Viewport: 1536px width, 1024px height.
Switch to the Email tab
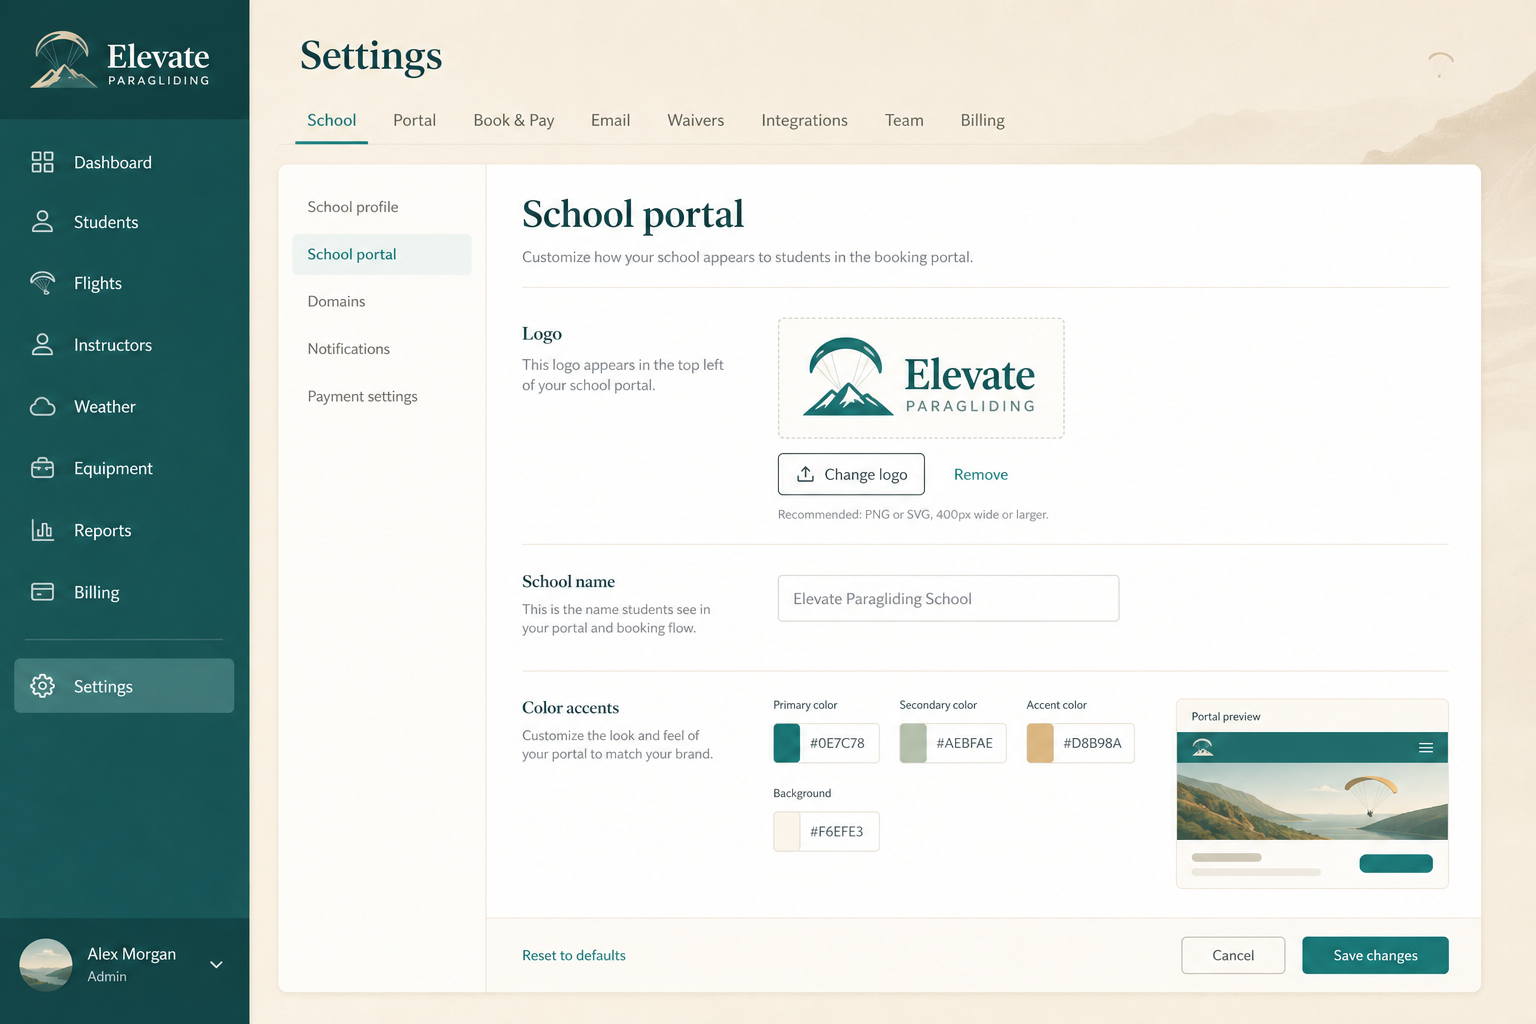click(x=610, y=120)
